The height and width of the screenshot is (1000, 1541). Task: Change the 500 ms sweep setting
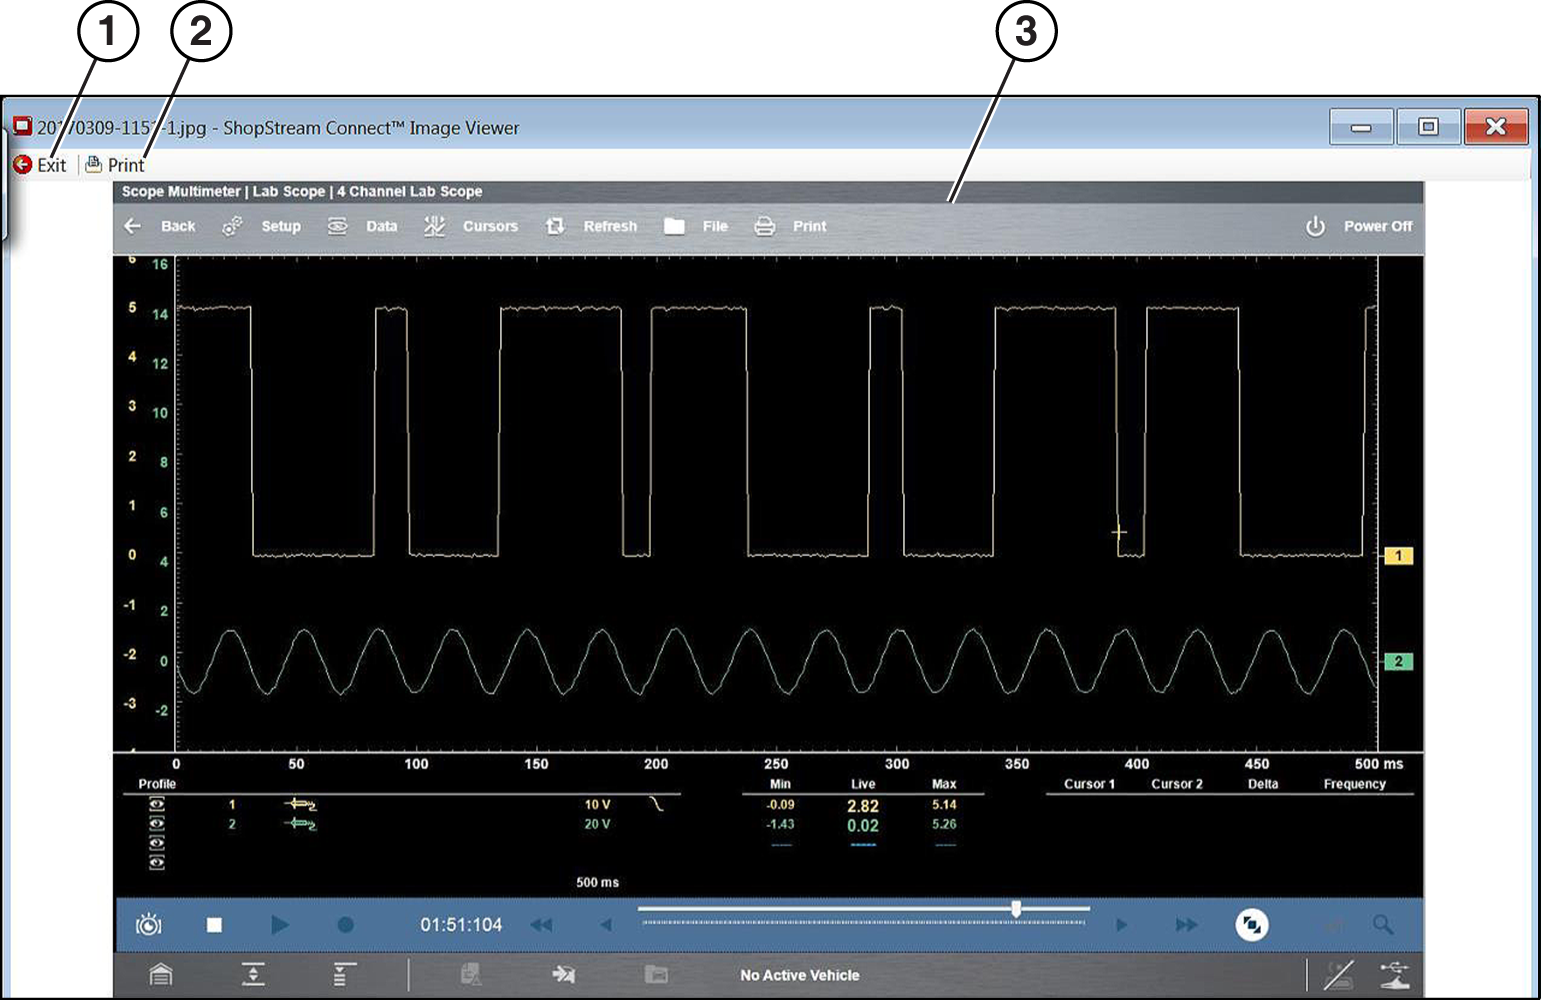[597, 882]
